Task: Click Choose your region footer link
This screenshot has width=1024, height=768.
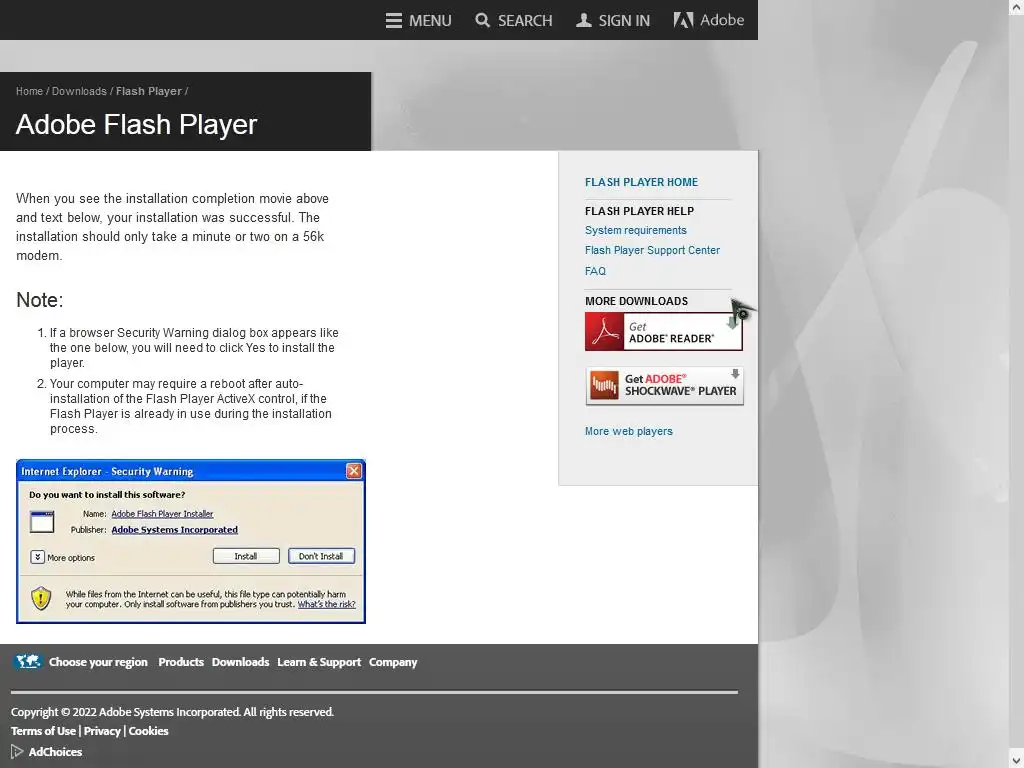Action: click(x=98, y=662)
